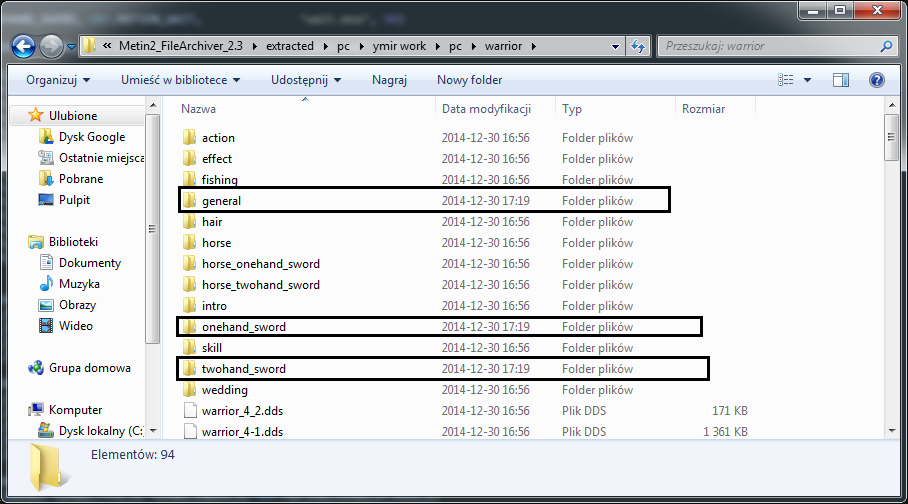Click extracted in address path
908x504 pixels.
pos(290,46)
